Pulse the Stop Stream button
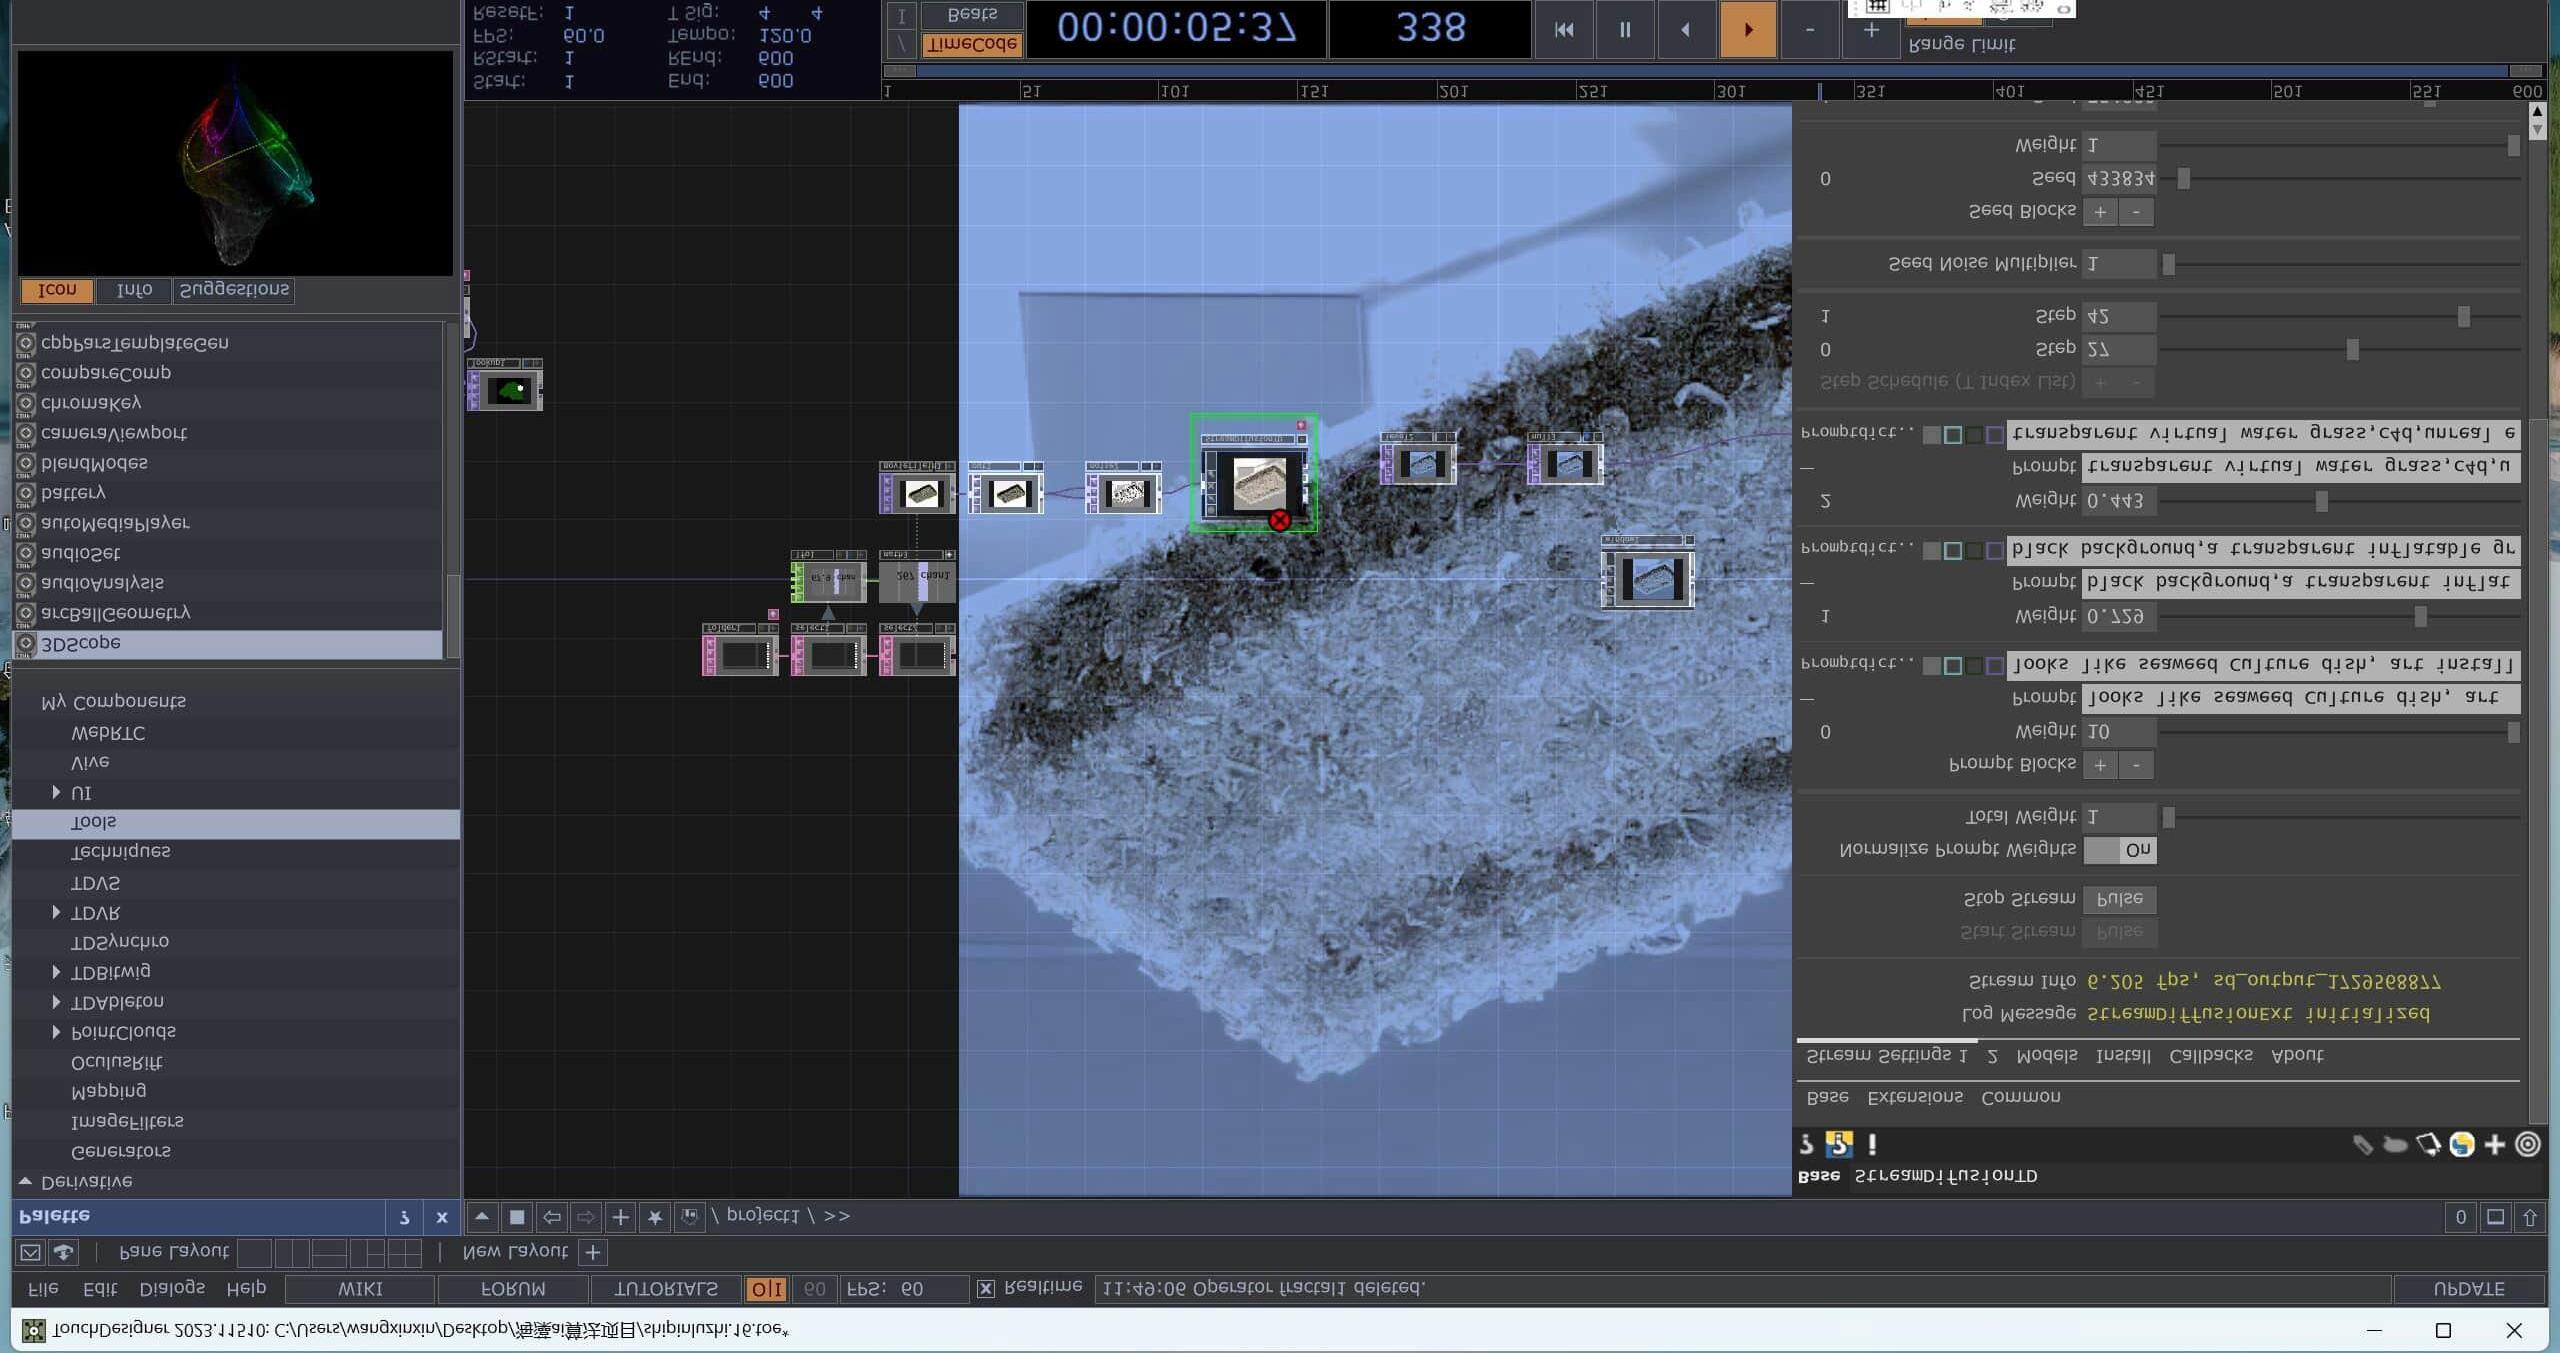 point(2119,898)
